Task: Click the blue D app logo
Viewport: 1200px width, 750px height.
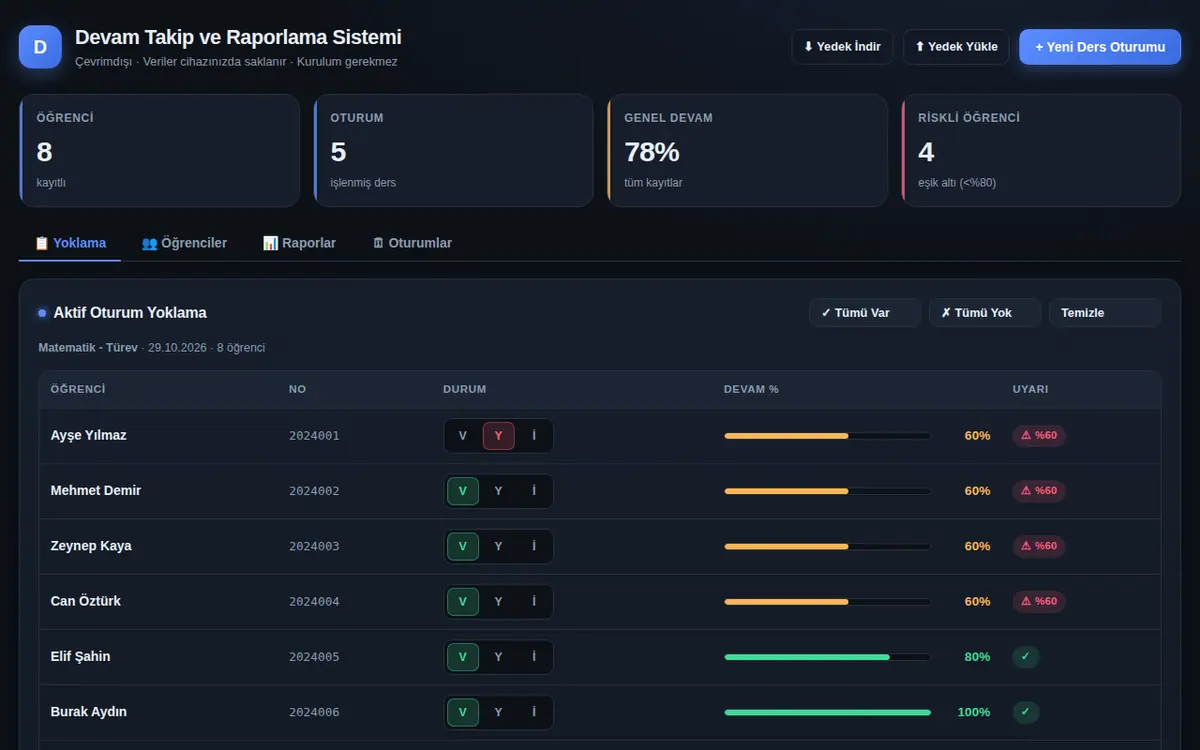Action: tap(40, 47)
